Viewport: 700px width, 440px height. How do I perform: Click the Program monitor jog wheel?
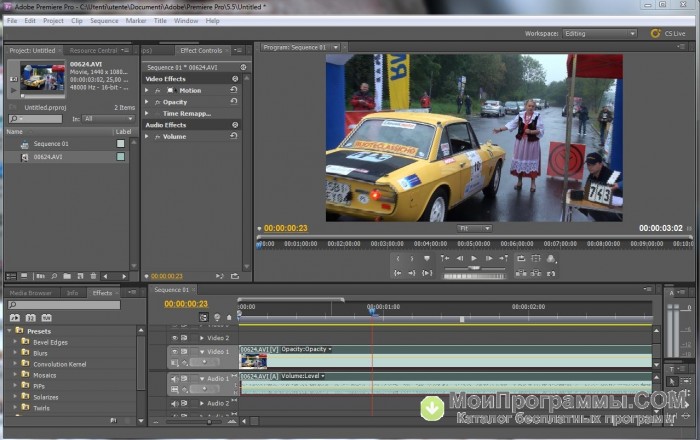tap(474, 276)
